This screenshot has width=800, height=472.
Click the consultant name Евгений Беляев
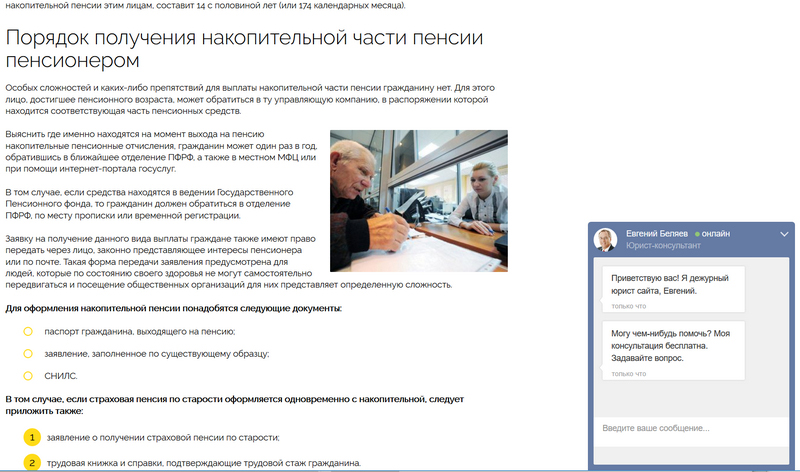click(x=658, y=233)
